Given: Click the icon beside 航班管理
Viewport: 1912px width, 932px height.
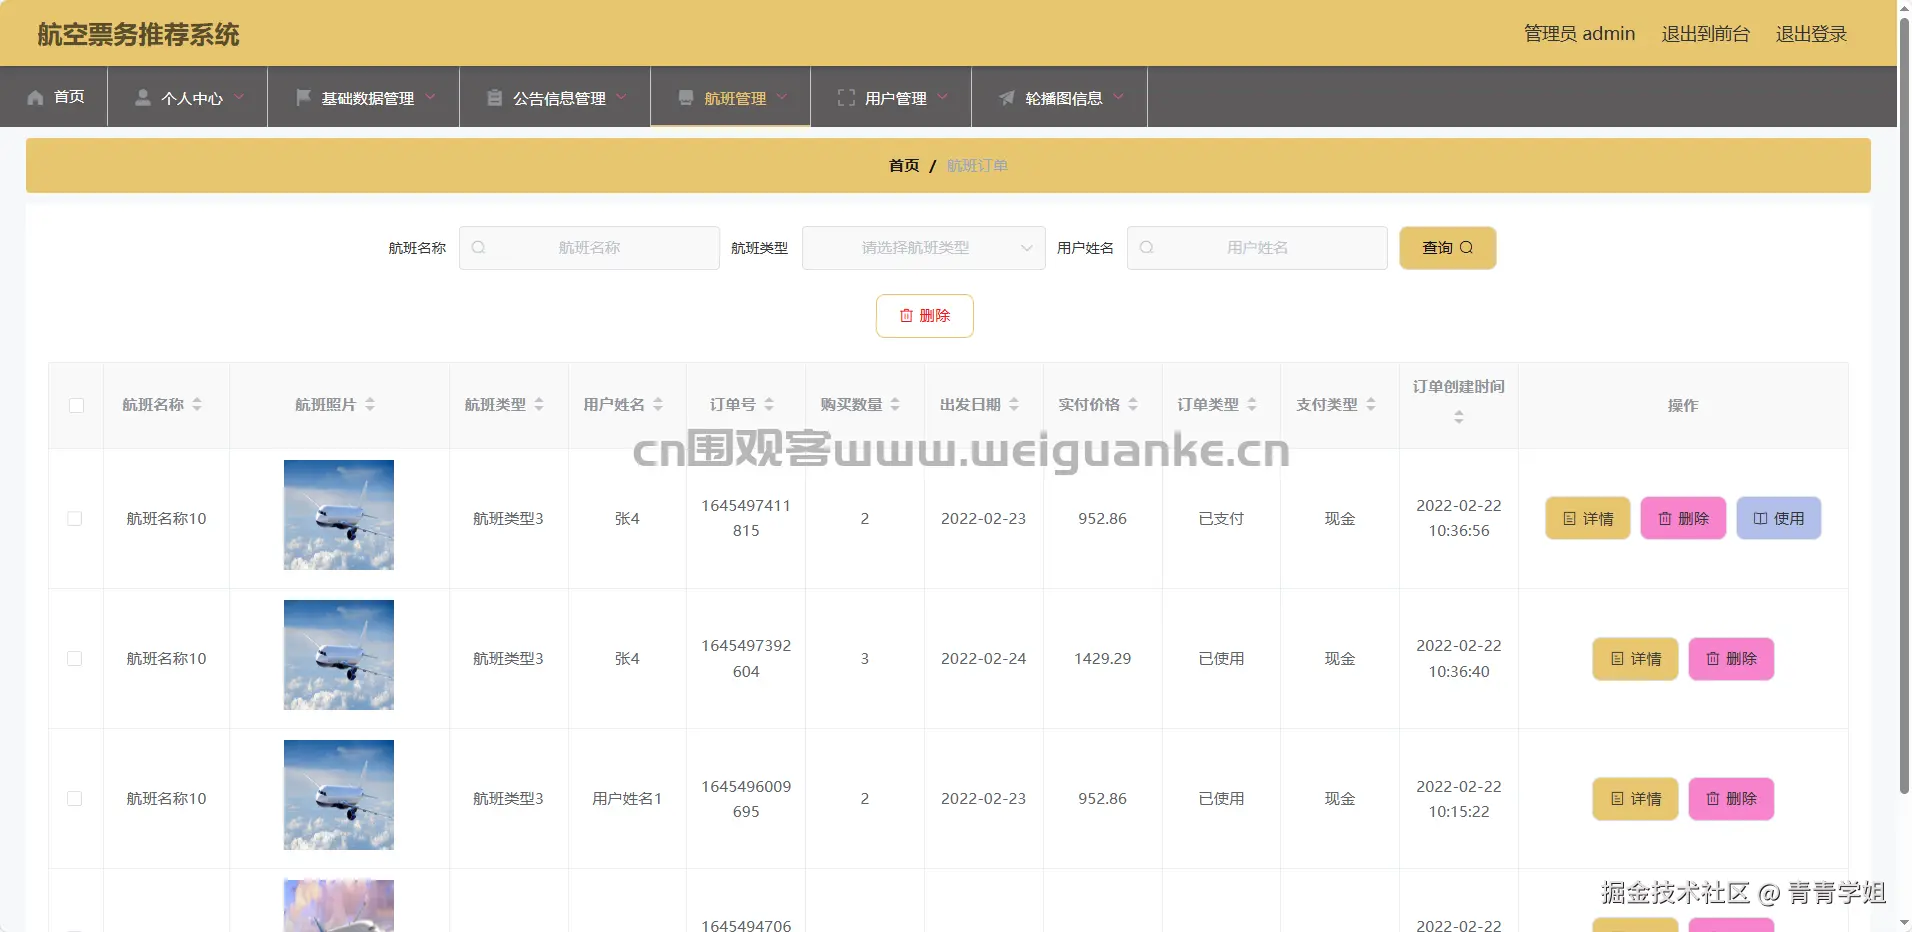Looking at the screenshot, I should 686,98.
